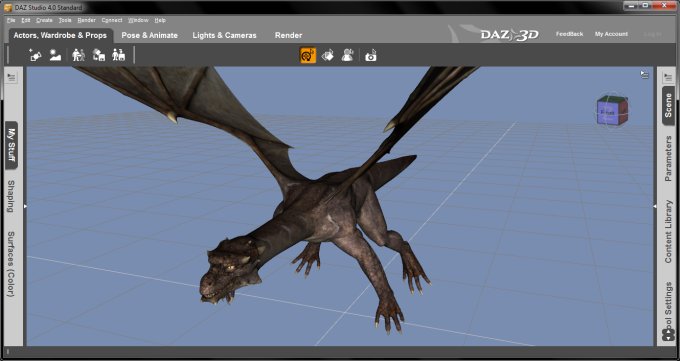680x361 pixels.
Task: Click the environment landscape icon with sun
Action: (x=55, y=55)
